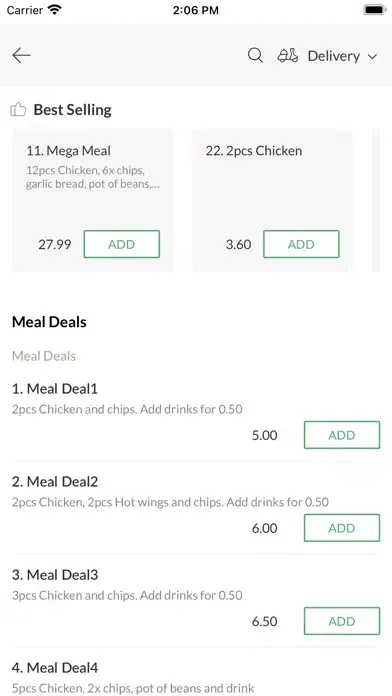Open the search magnifier icon
The image size is (392, 696).
tap(255, 56)
